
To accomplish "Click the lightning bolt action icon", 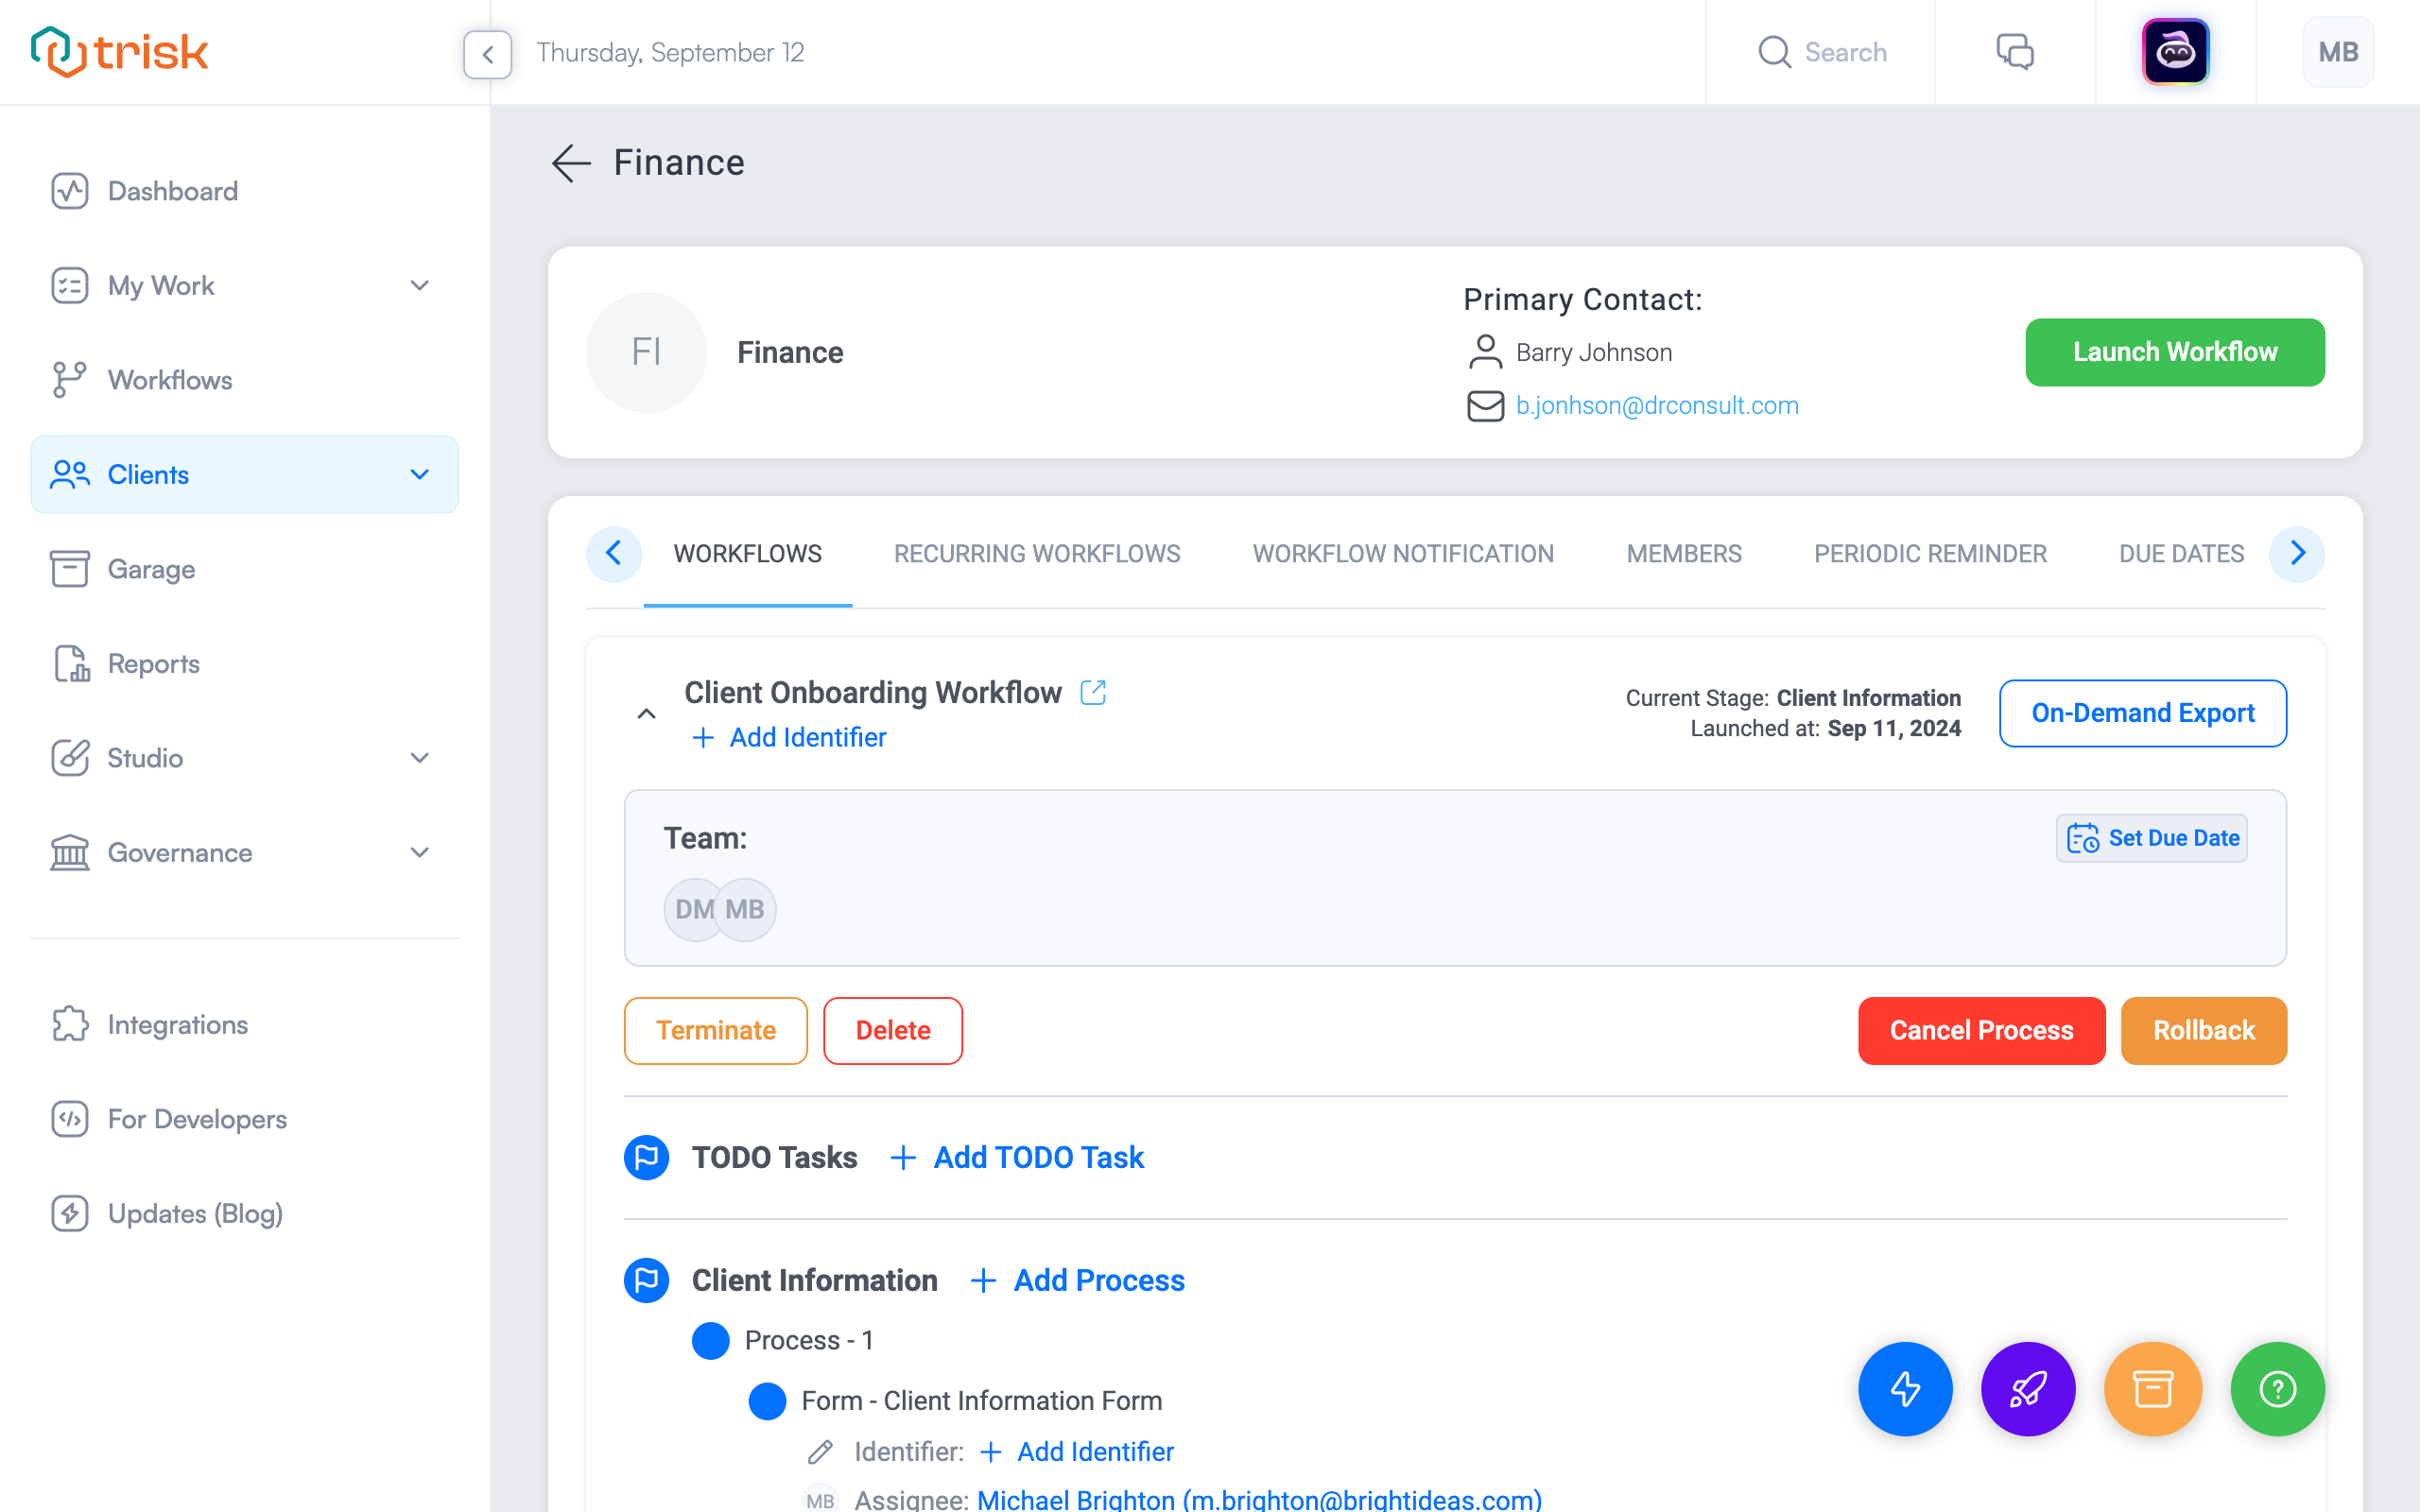I will click(x=1904, y=1388).
